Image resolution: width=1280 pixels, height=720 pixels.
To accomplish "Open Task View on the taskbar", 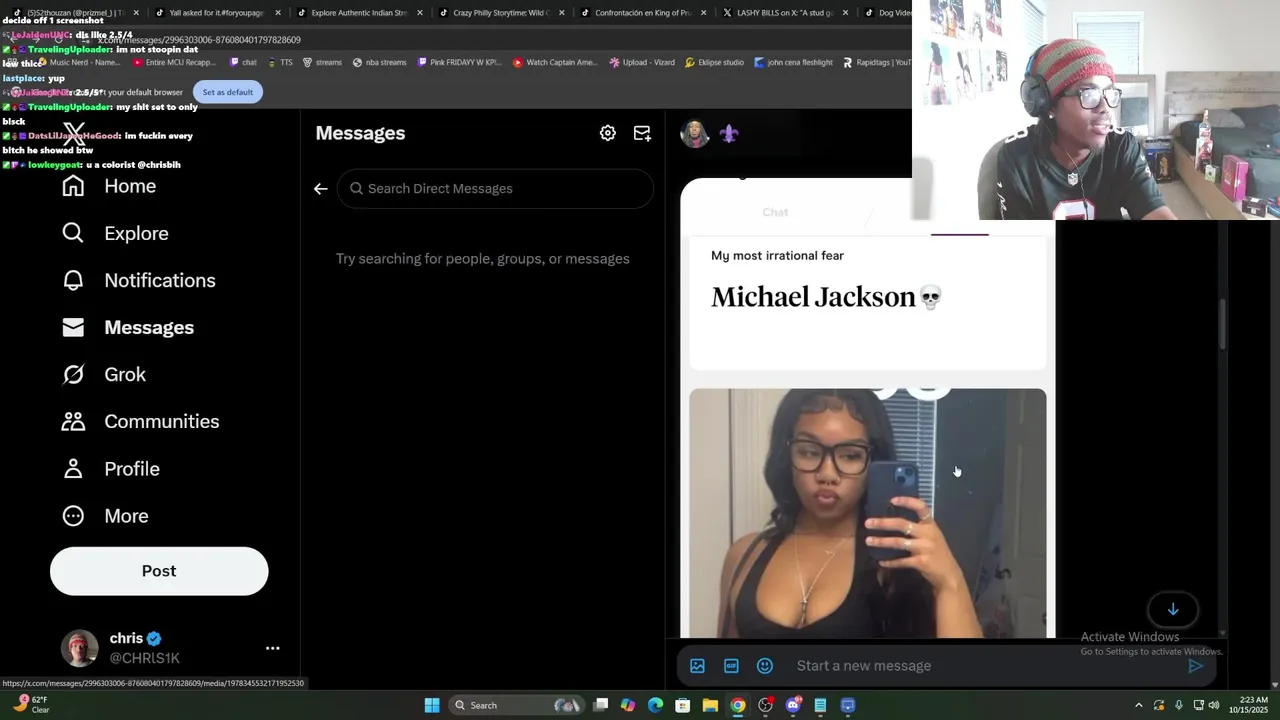I will pos(600,705).
